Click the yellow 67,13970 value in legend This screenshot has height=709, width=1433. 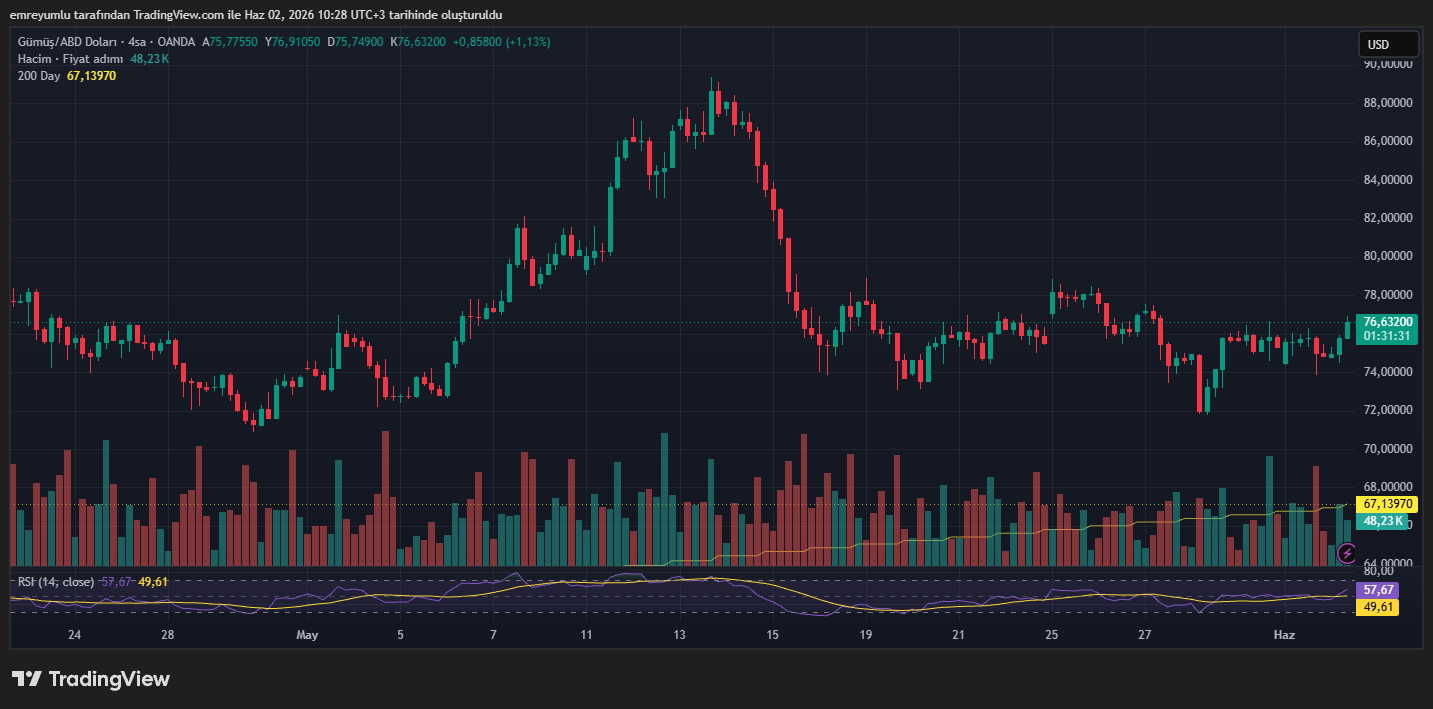tap(92, 76)
